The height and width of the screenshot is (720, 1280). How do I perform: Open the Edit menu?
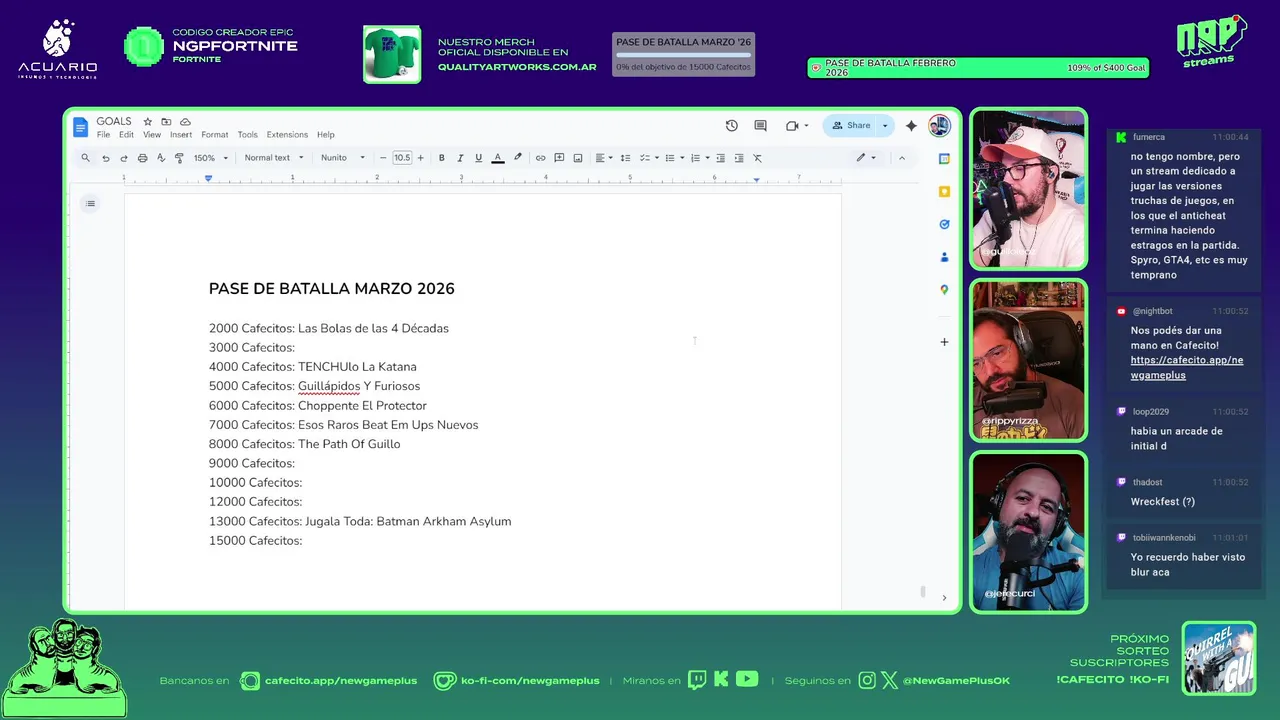tap(126, 135)
